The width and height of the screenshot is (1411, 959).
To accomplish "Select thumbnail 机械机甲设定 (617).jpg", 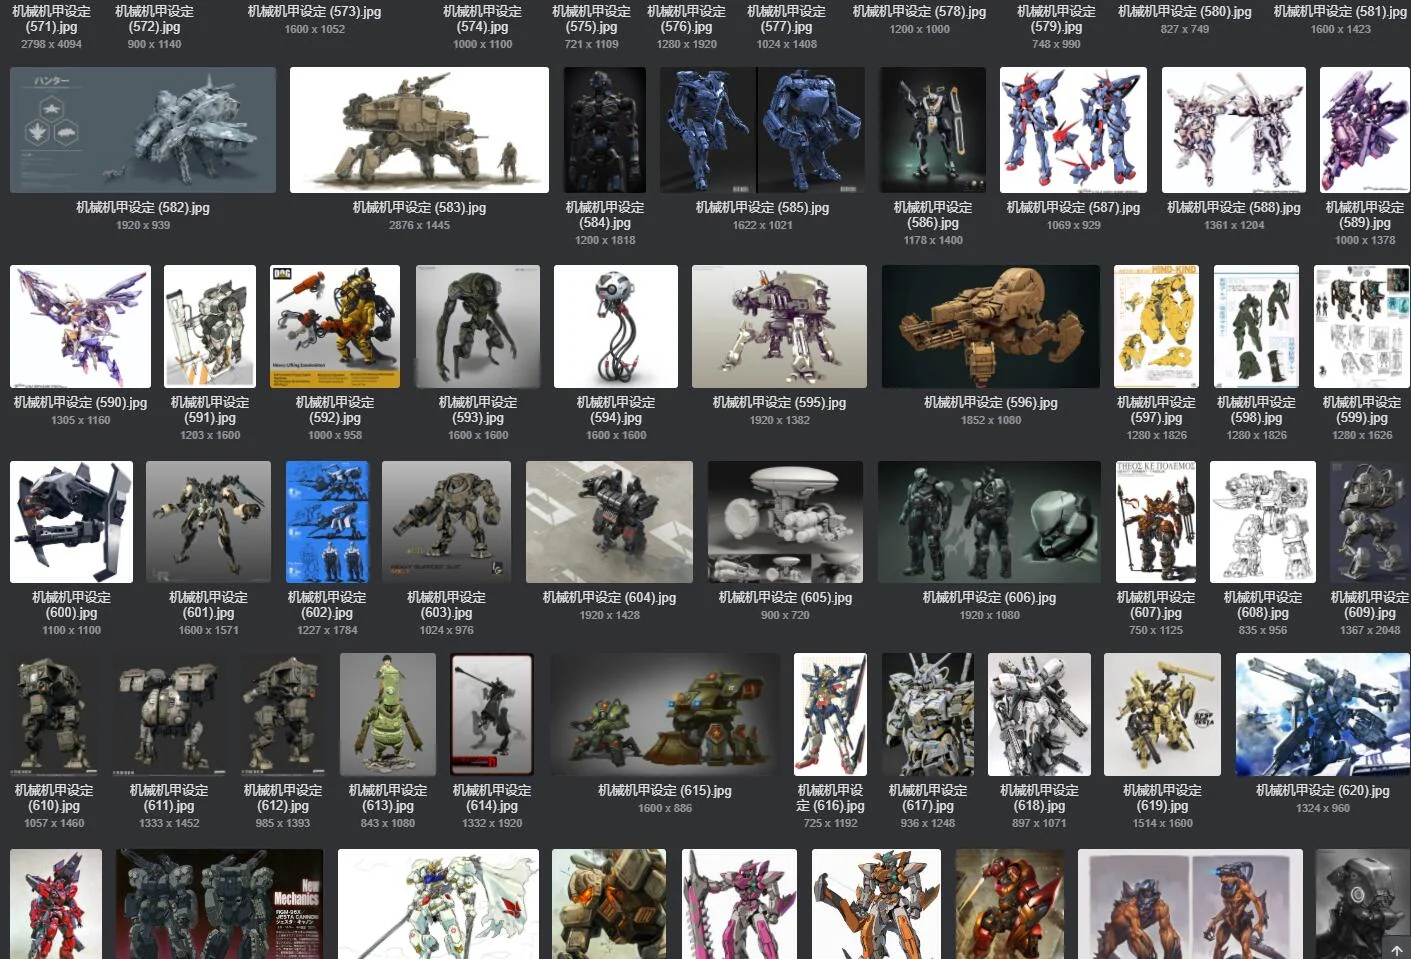I will pyautogui.click(x=928, y=715).
